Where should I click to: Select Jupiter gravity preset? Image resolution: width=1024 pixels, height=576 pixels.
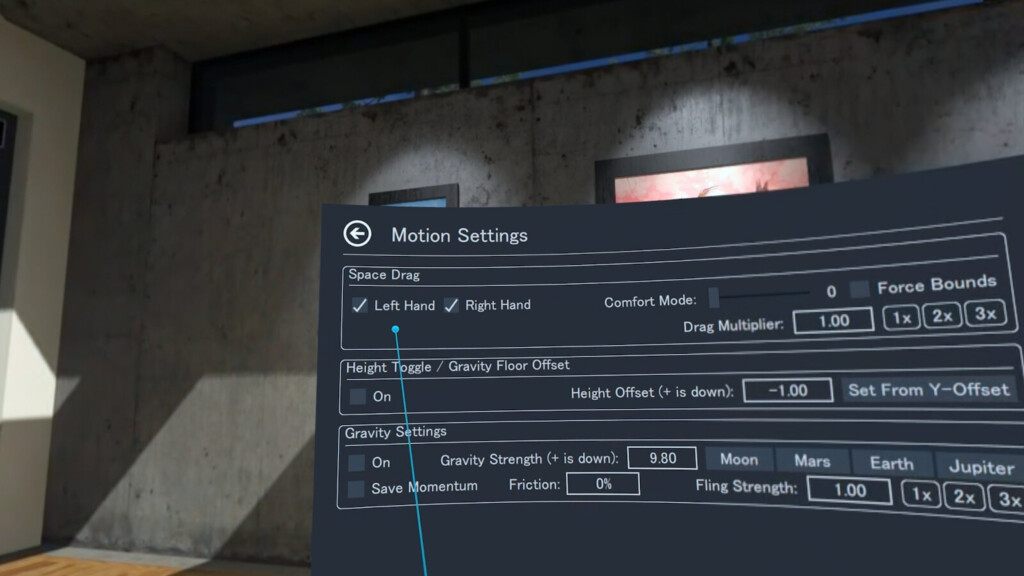[980, 466]
